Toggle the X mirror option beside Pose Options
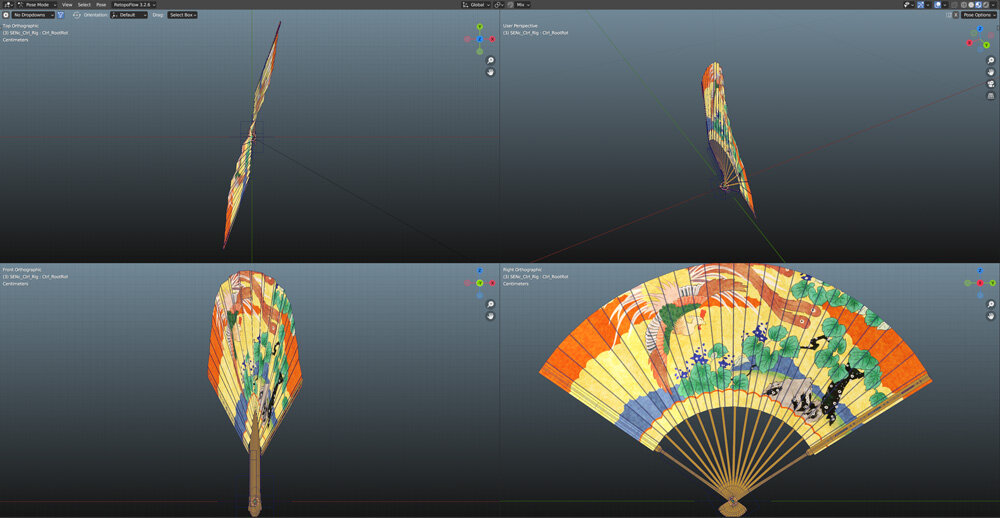This screenshot has width=1000, height=518. (956, 15)
